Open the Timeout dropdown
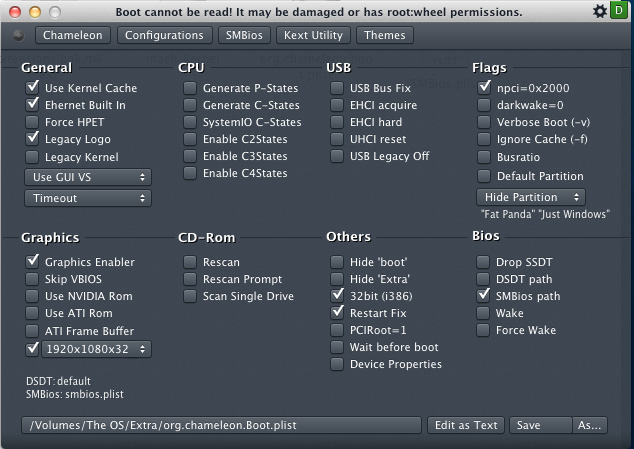The width and height of the screenshot is (634, 449). pyautogui.click(x=88, y=198)
